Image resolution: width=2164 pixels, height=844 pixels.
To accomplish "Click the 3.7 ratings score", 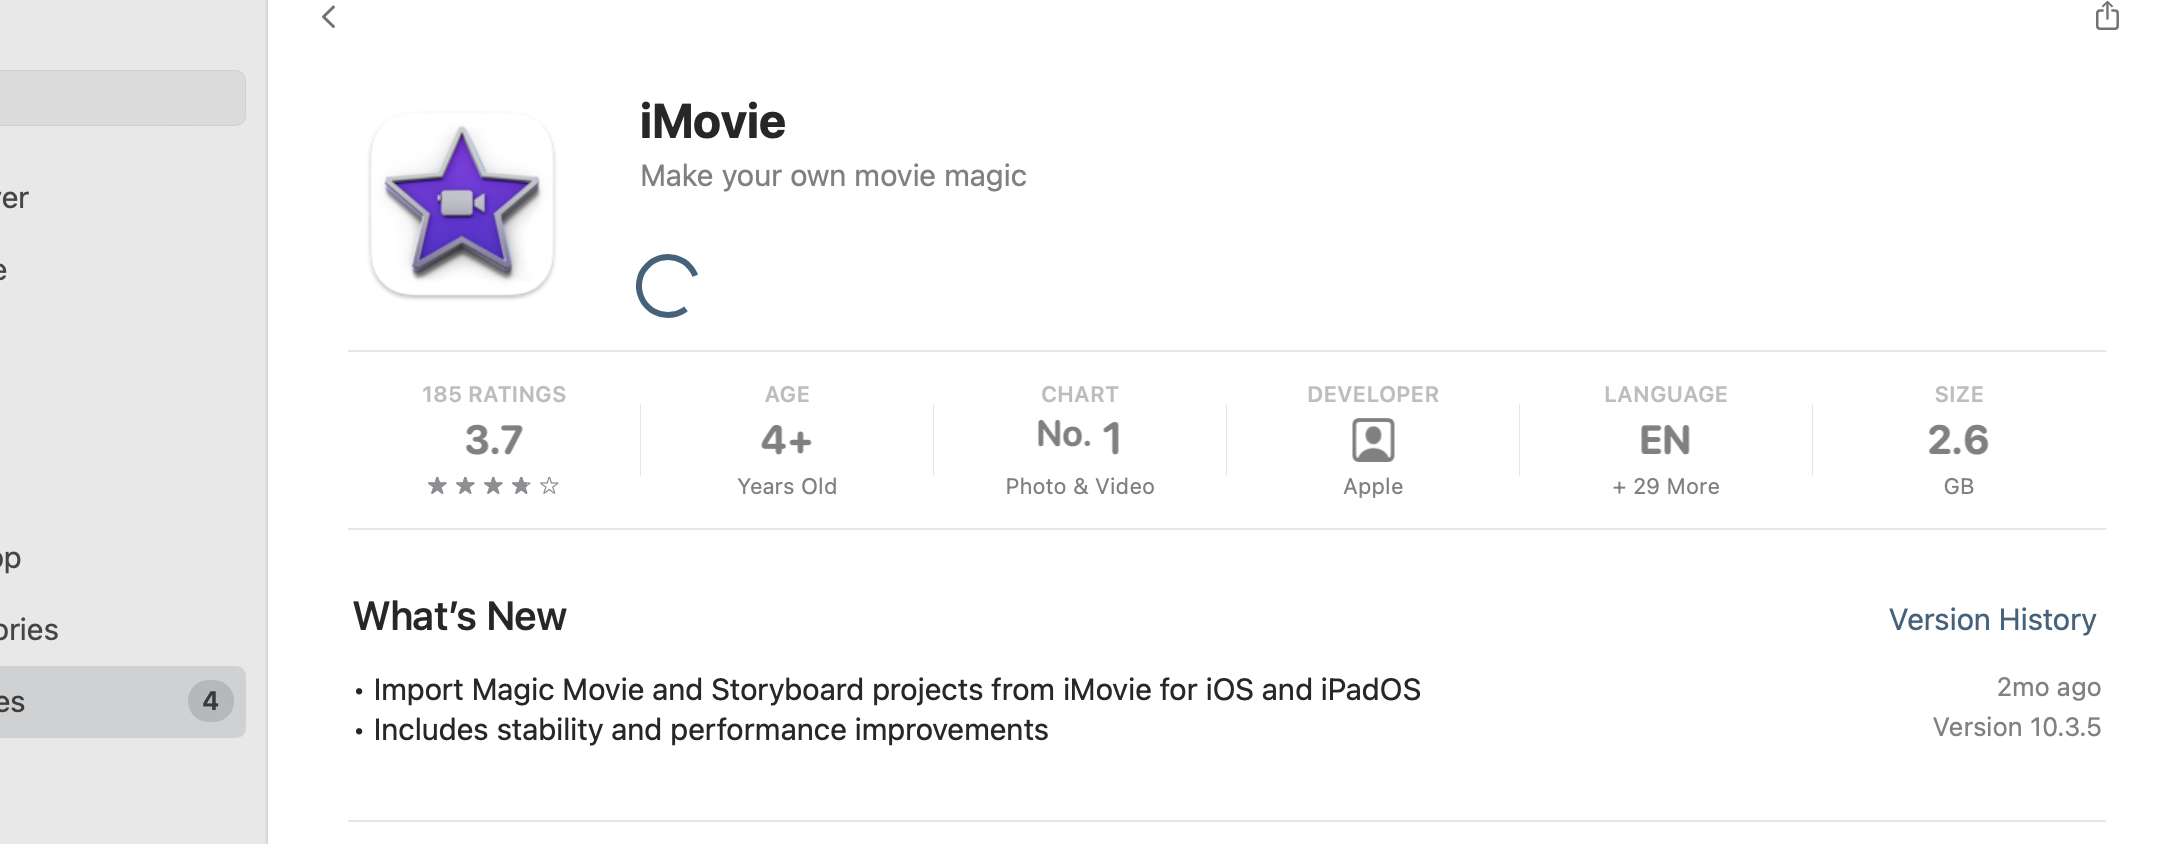I will coord(494,440).
